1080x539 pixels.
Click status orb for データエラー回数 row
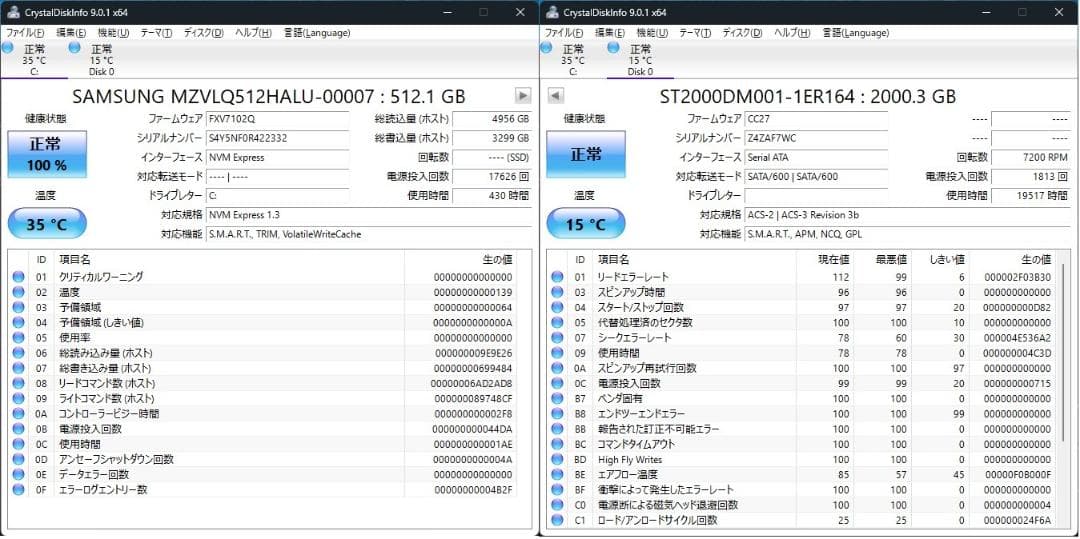[x=18, y=474]
